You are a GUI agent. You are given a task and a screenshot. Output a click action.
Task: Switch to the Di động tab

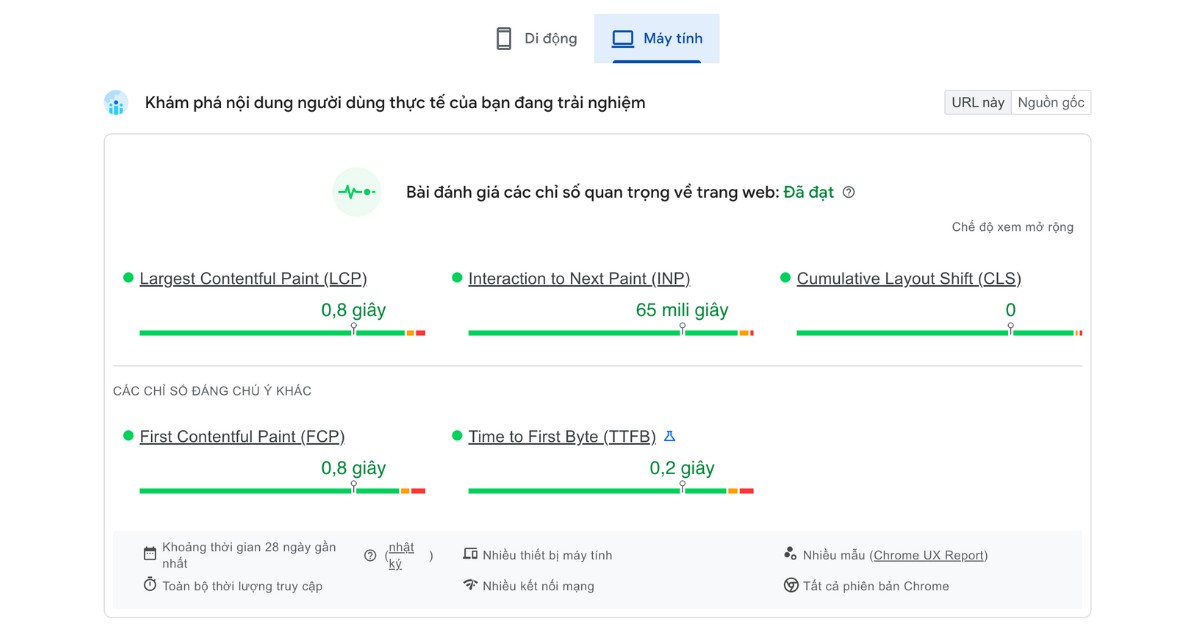tap(536, 39)
